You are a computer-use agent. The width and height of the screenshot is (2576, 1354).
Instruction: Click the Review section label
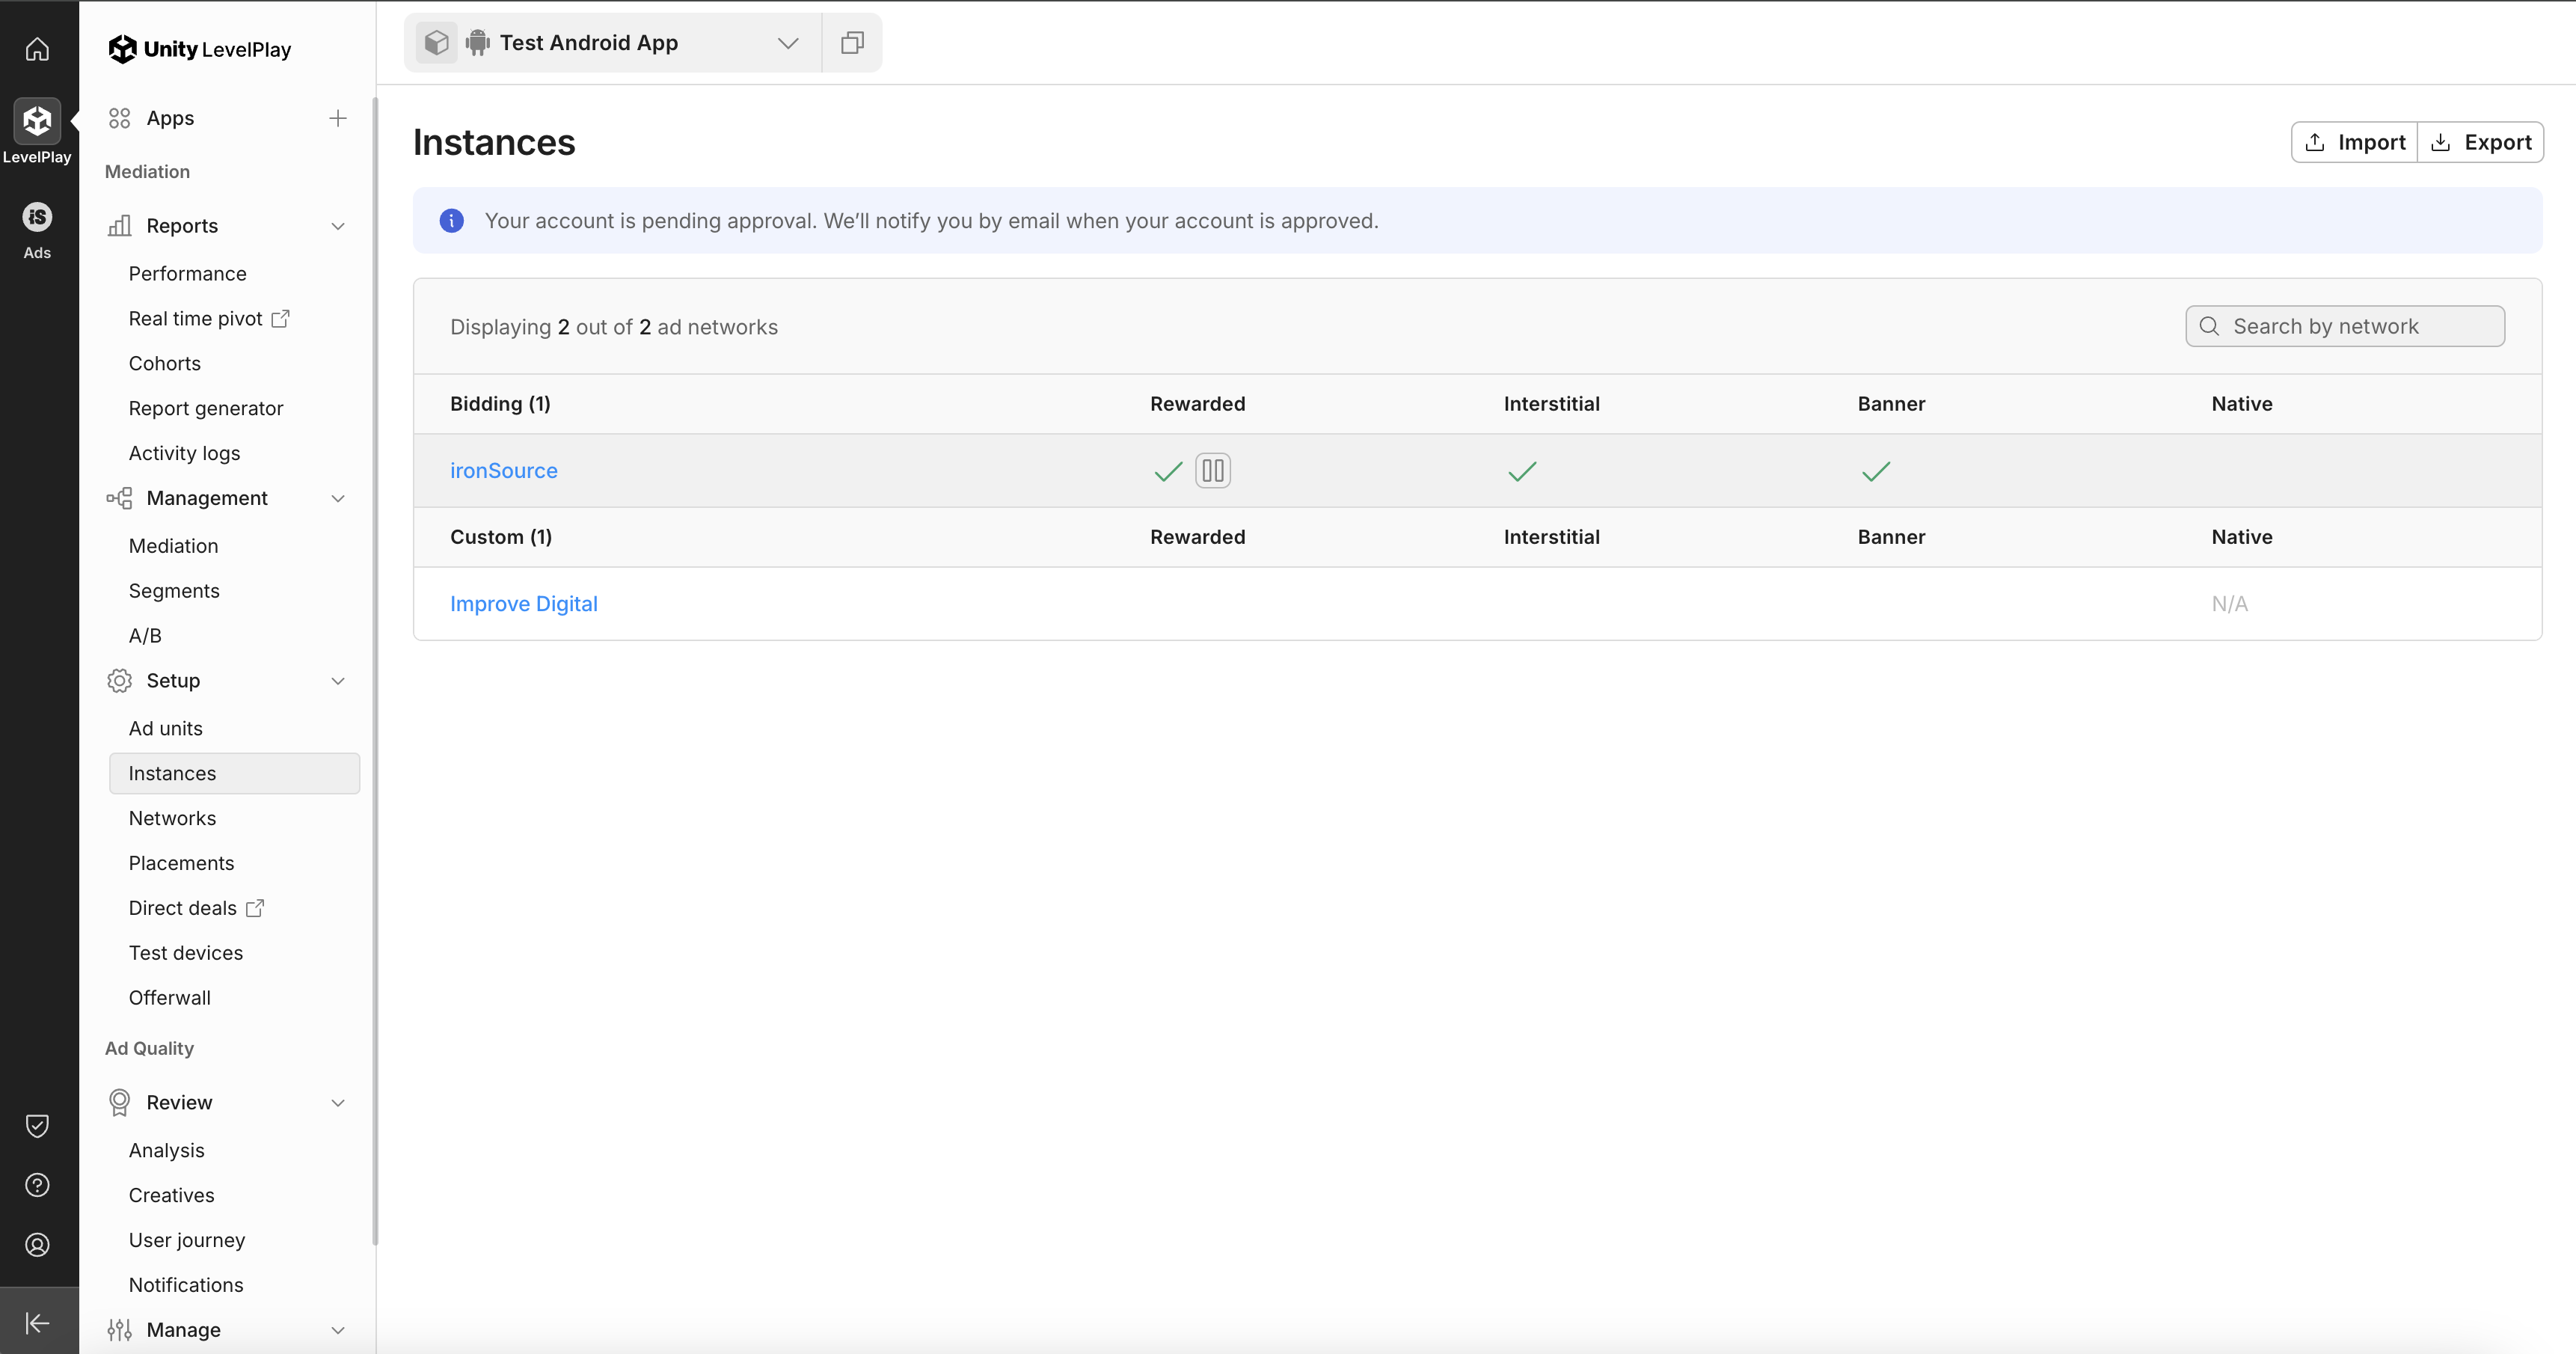tap(179, 1103)
